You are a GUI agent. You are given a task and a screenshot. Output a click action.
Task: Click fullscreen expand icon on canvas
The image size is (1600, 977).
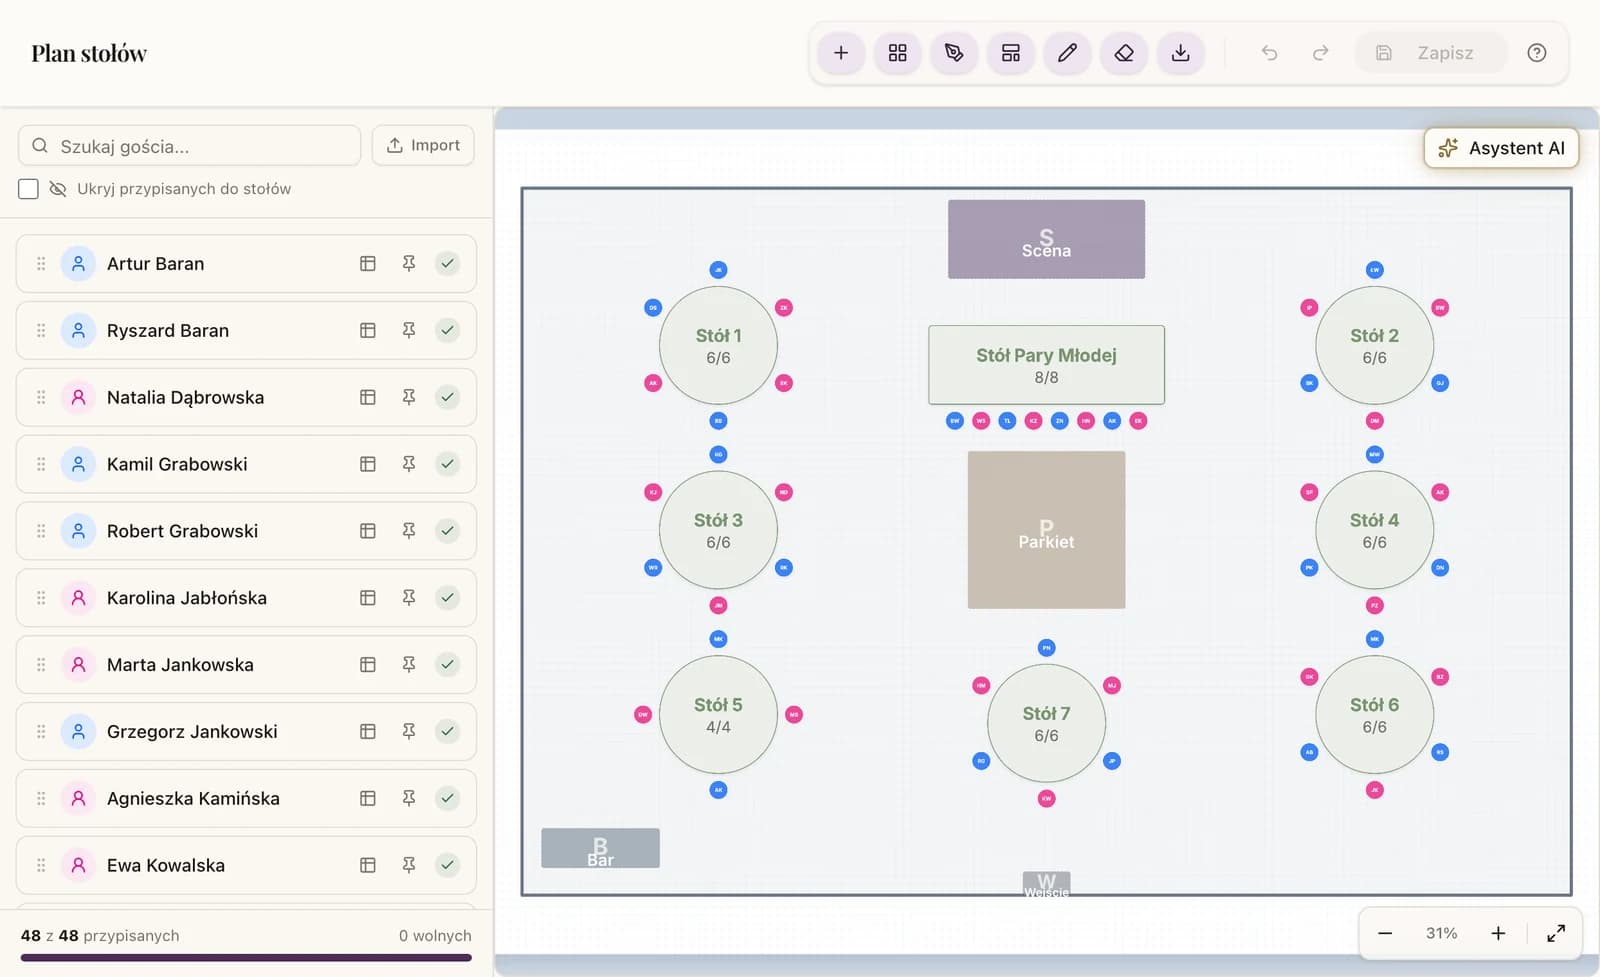pos(1556,933)
